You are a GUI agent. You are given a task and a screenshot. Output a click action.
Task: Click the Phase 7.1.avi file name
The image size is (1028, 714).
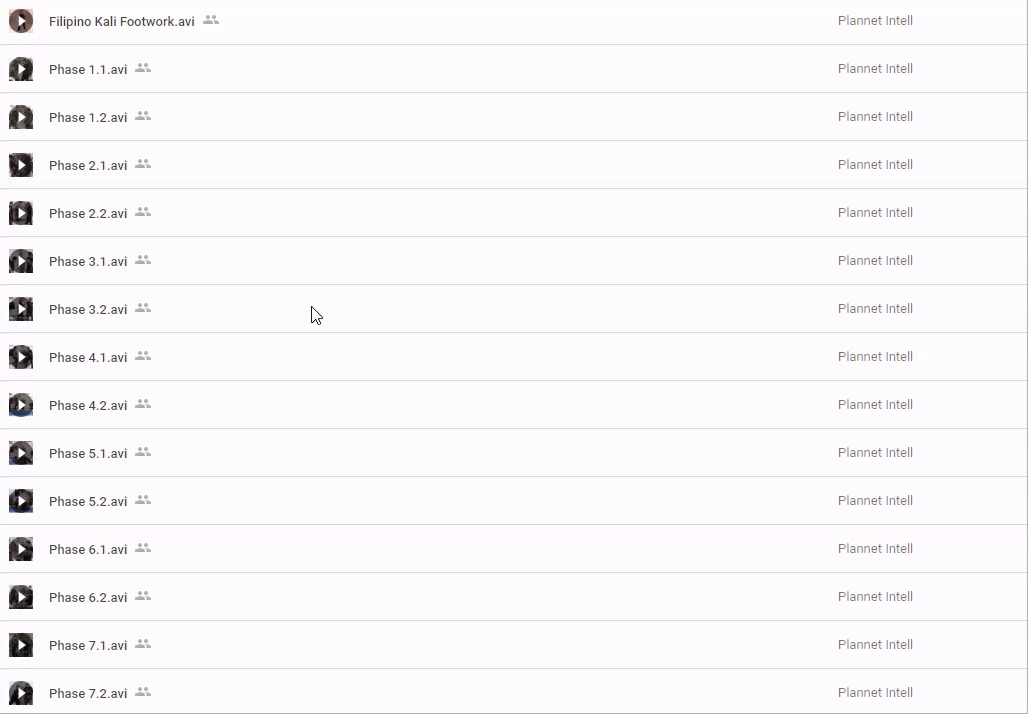(x=88, y=645)
